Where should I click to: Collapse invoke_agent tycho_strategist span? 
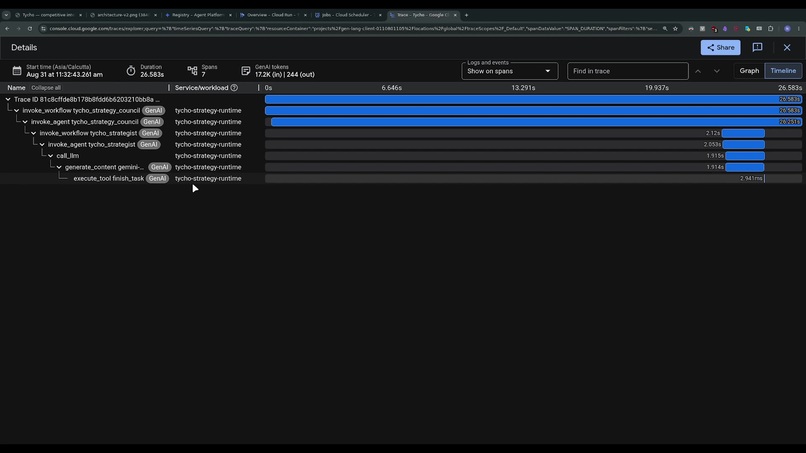[x=42, y=144]
